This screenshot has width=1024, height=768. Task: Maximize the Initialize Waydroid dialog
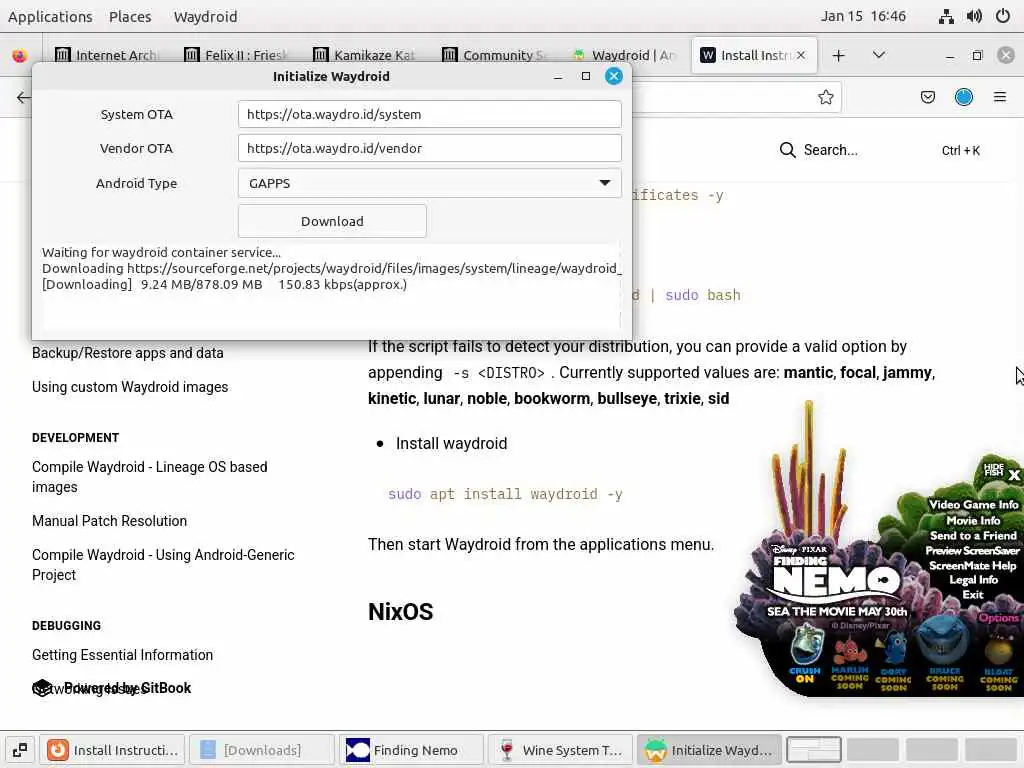(x=586, y=76)
